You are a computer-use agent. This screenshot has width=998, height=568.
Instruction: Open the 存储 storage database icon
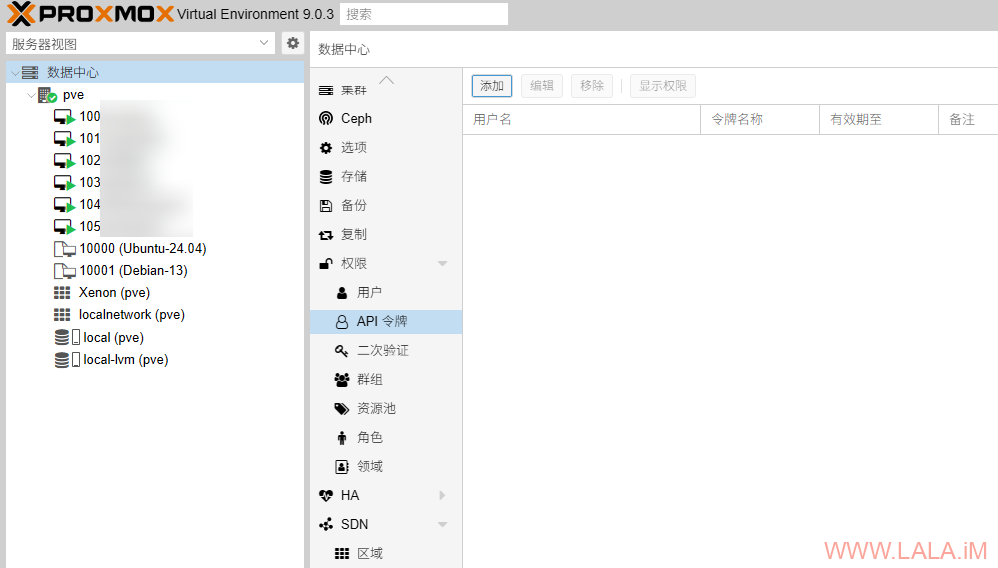coord(326,177)
